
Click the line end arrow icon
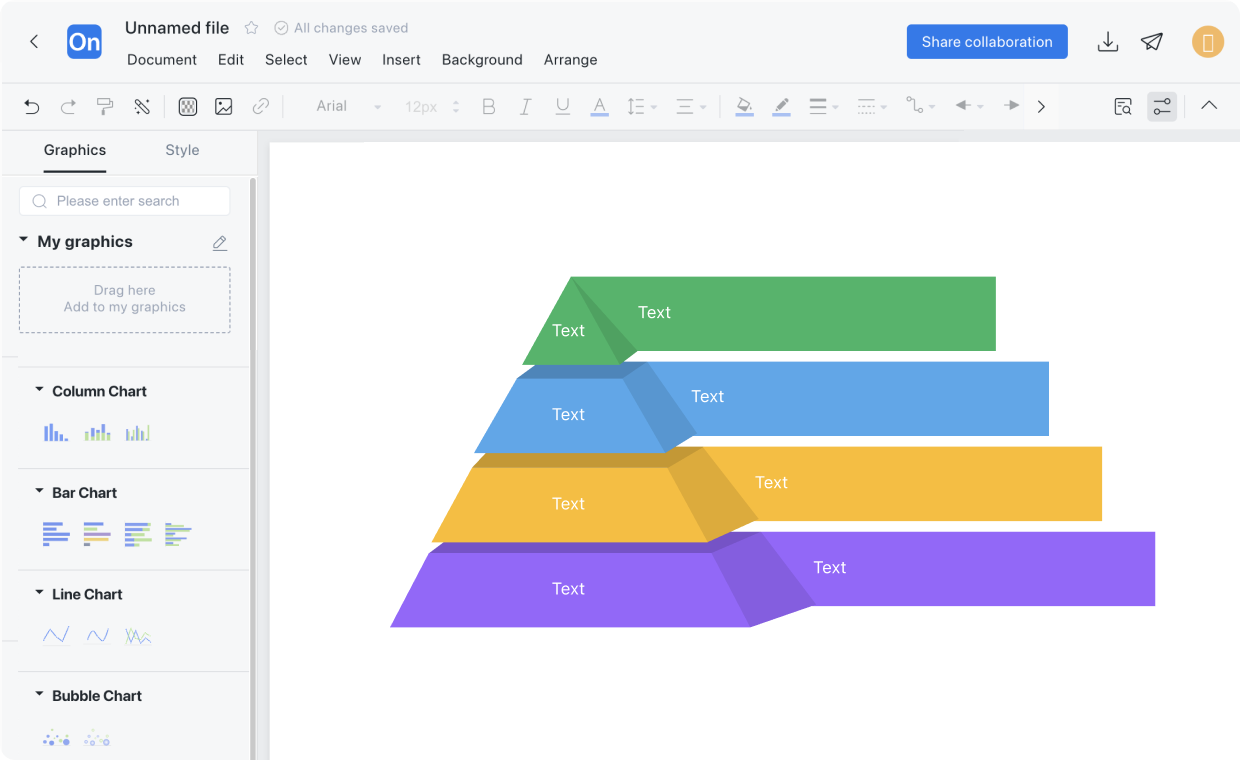1012,106
